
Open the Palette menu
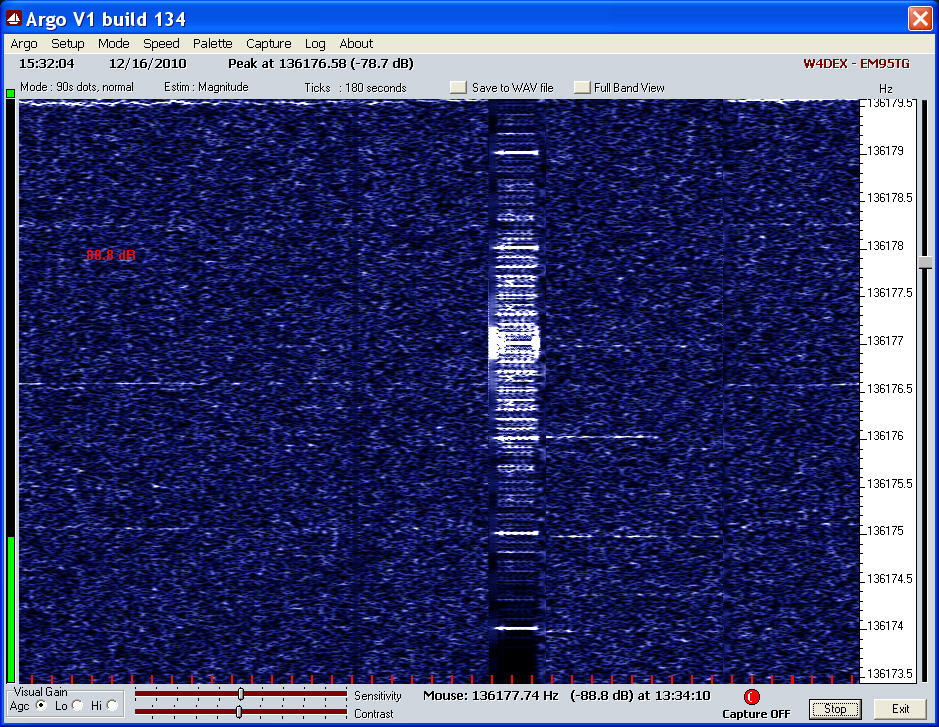[x=213, y=44]
